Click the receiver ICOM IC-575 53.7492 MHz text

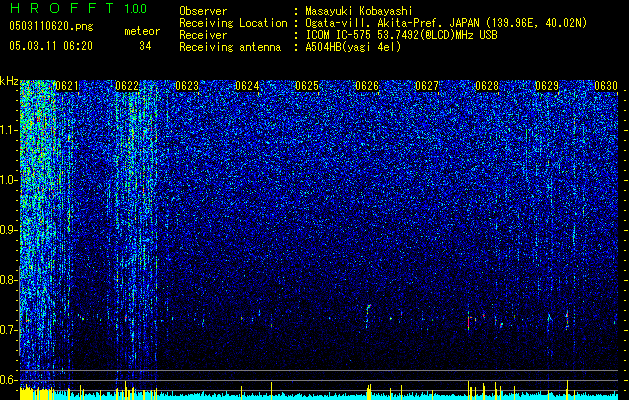401,35
